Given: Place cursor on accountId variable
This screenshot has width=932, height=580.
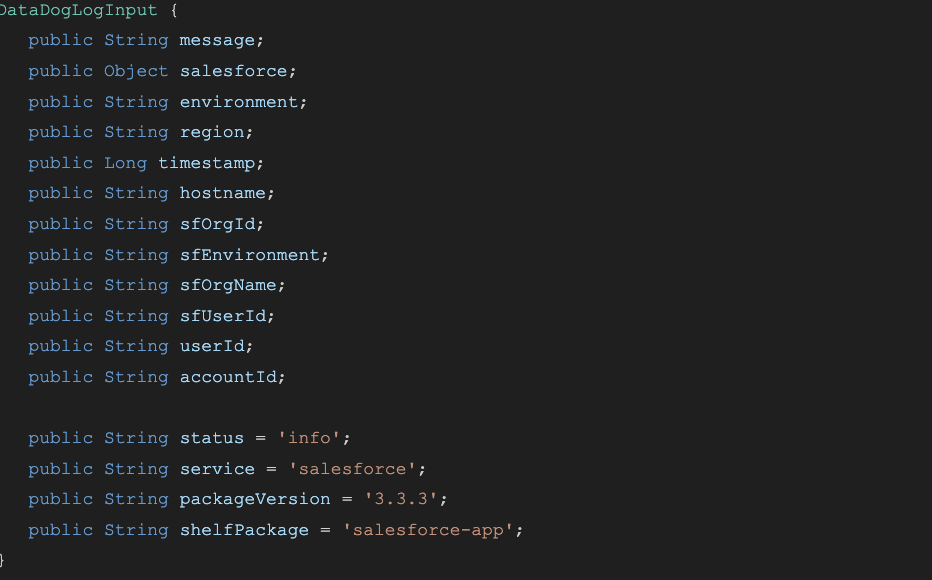Looking at the screenshot, I should [228, 377].
